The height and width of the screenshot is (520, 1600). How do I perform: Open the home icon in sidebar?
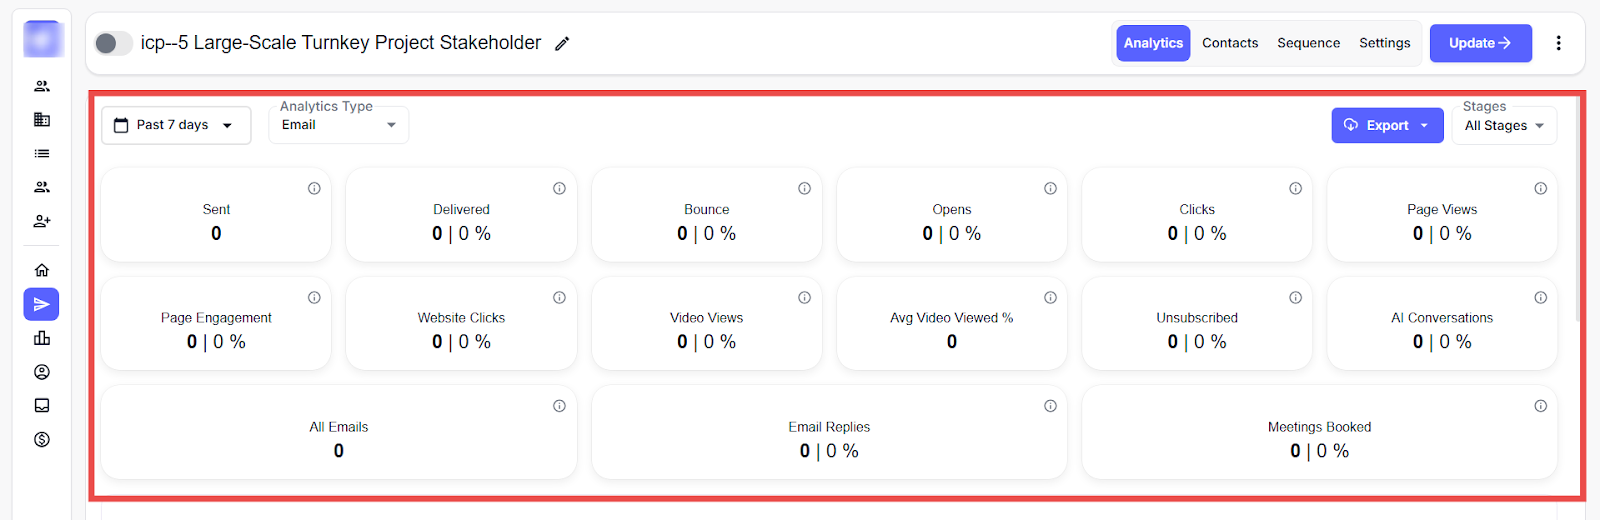41,270
